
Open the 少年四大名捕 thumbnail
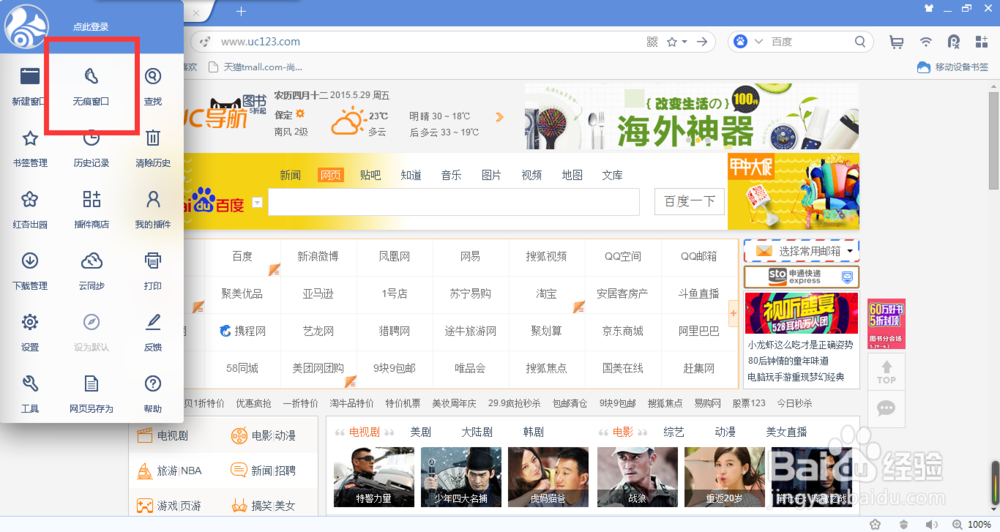point(461,477)
